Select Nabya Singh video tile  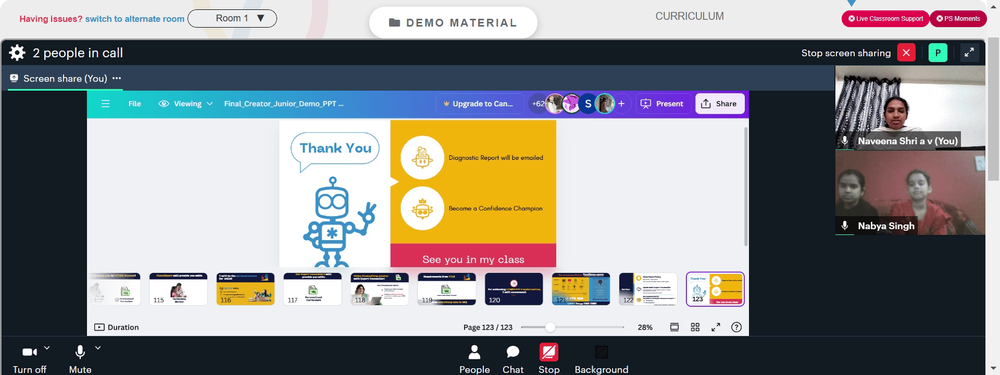pyautogui.click(x=910, y=193)
